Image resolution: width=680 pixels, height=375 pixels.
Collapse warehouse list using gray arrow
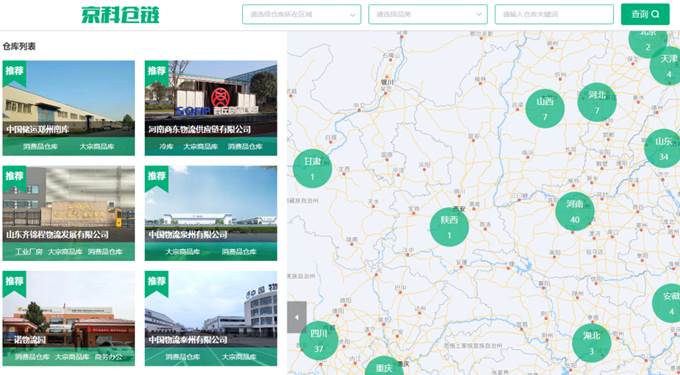297,317
